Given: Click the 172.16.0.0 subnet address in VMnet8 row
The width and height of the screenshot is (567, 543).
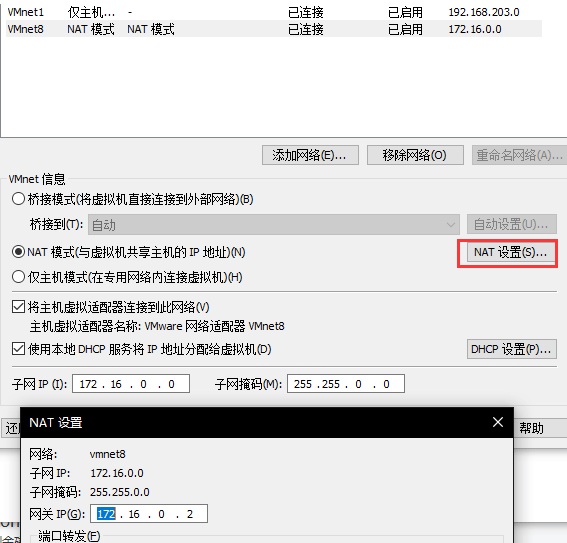Looking at the screenshot, I should point(475,29).
